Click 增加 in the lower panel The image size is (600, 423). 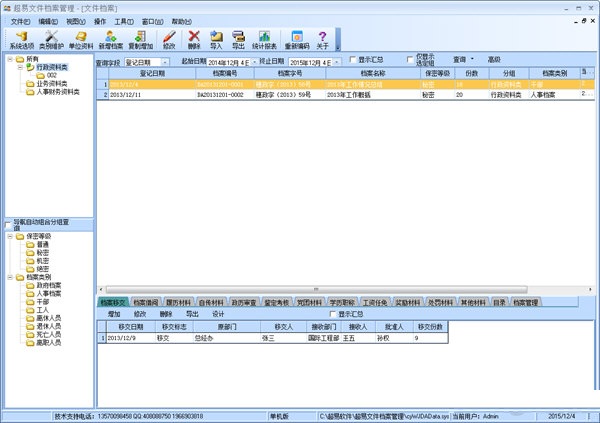coord(111,313)
